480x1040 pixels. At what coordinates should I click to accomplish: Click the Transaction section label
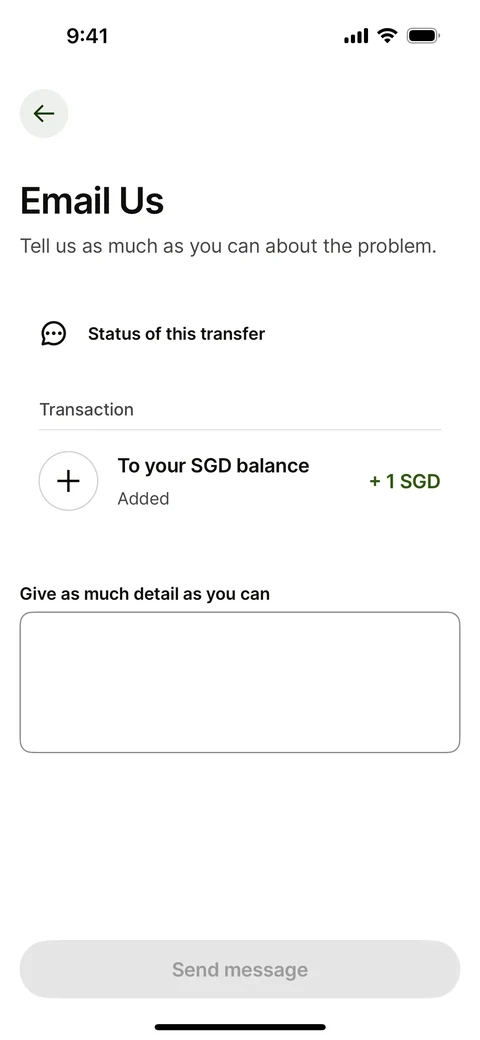click(x=86, y=409)
